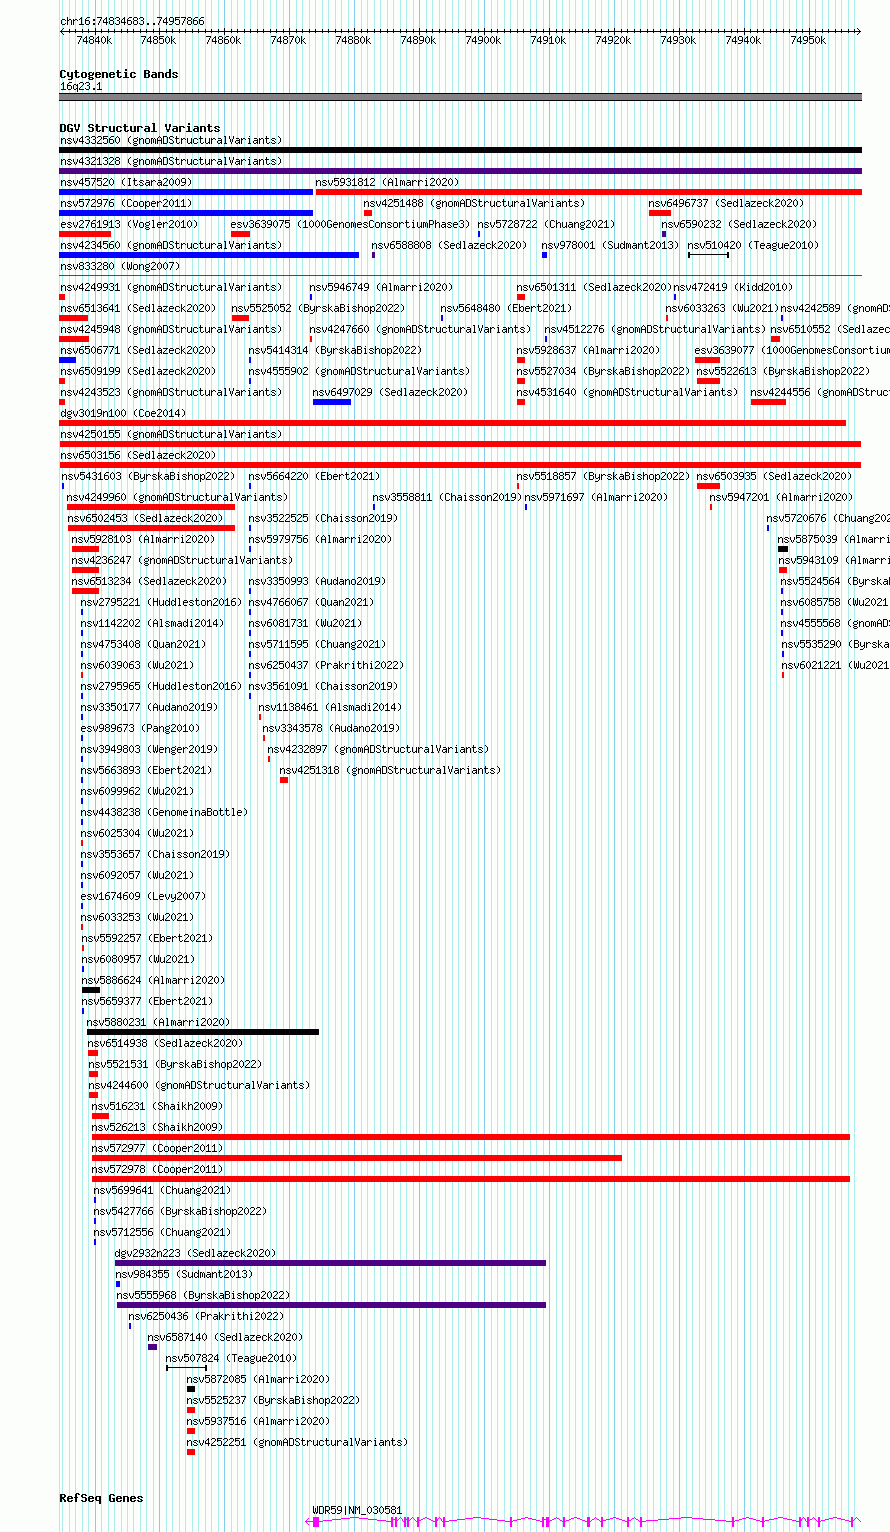Image resolution: width=890 pixels, height=1532 pixels.
Task: Open nsv457520 (Itsara2009) variant label
Action: pos(126,182)
